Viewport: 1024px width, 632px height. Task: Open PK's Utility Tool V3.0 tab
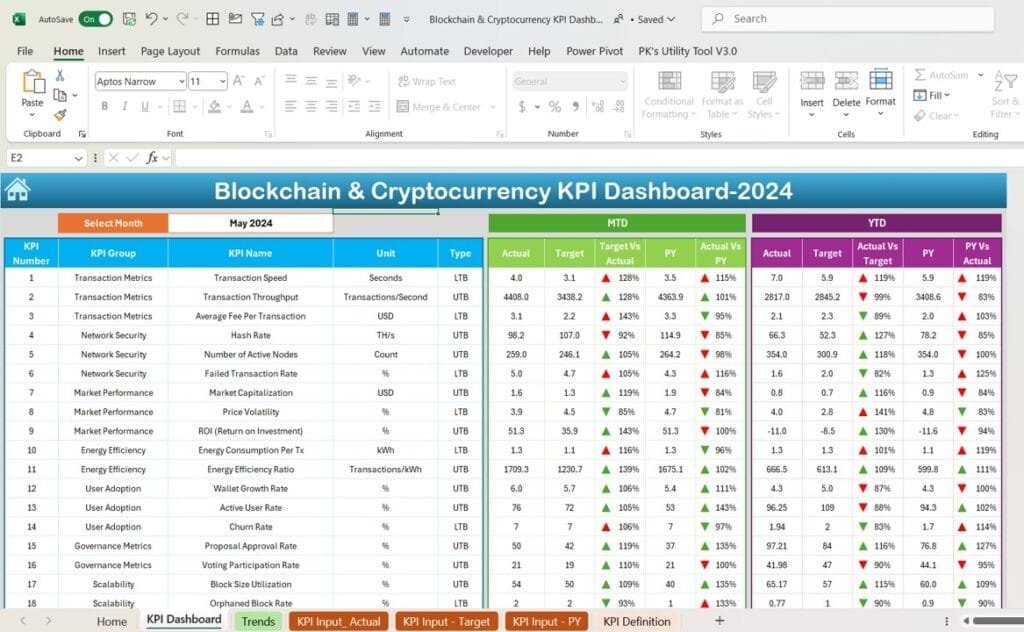click(688, 51)
